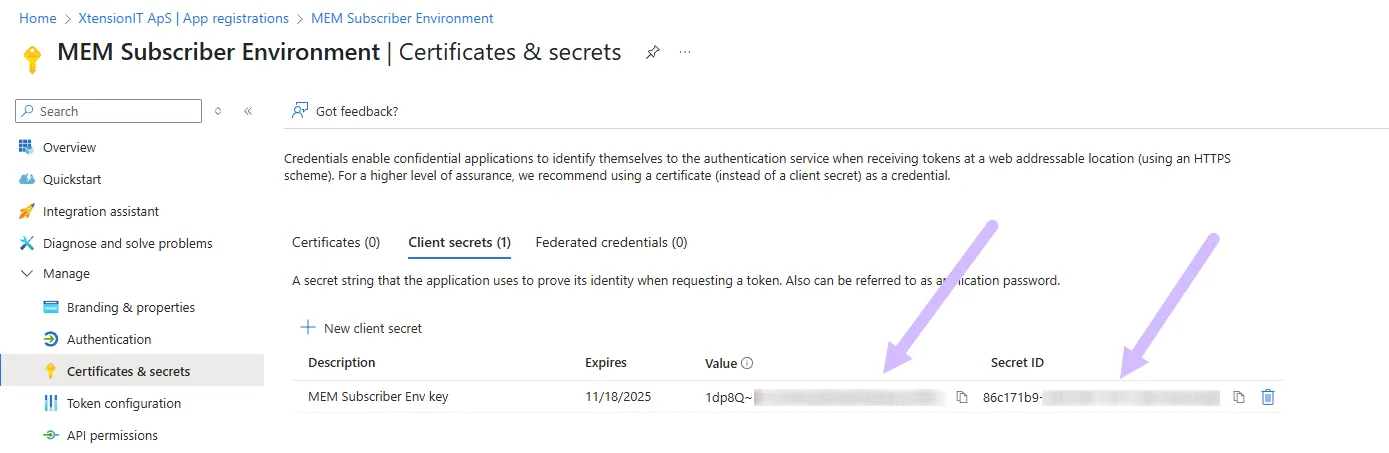Switch to the Certificates (0) tab
This screenshot has height=453, width=1389.
pyautogui.click(x=336, y=242)
